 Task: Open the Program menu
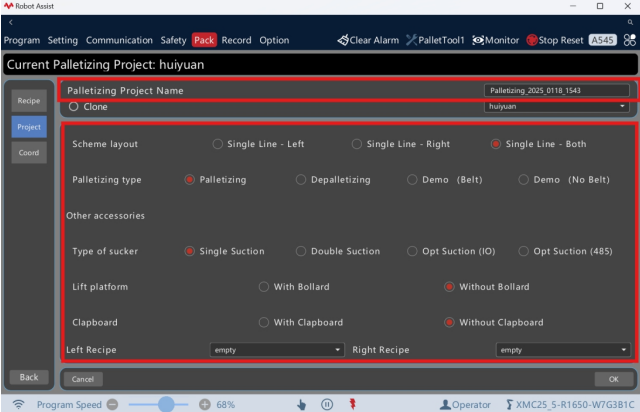(22, 40)
